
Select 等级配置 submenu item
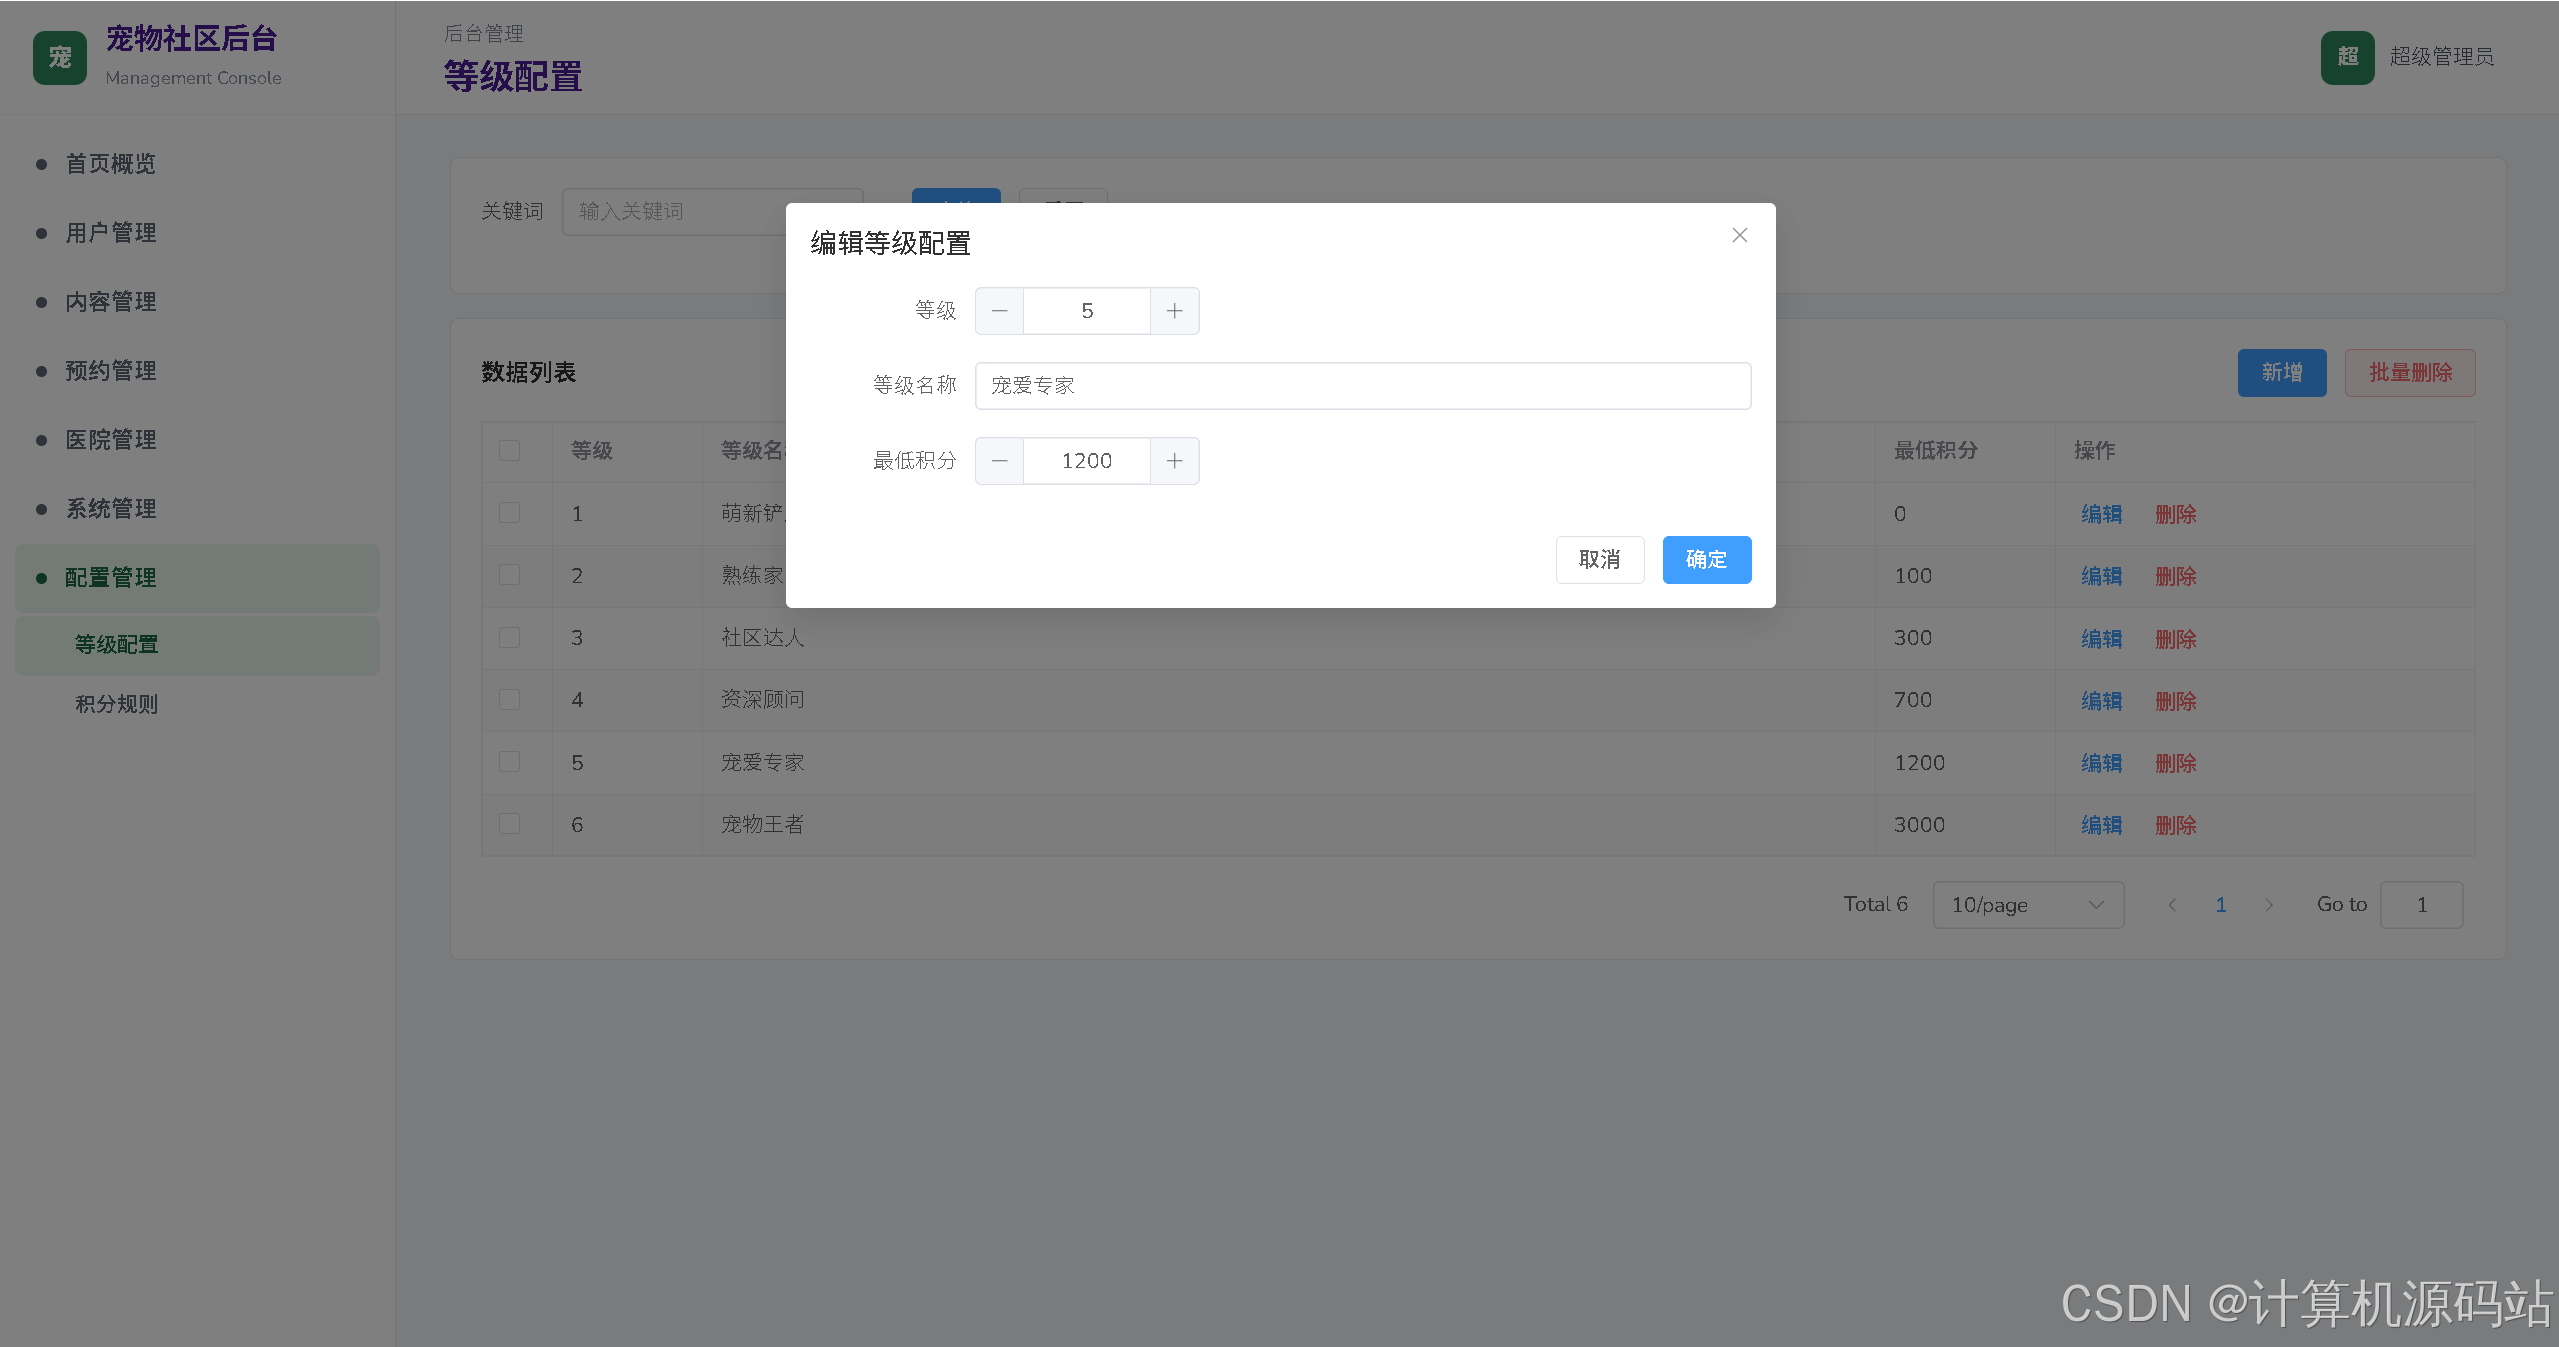pos(197,645)
